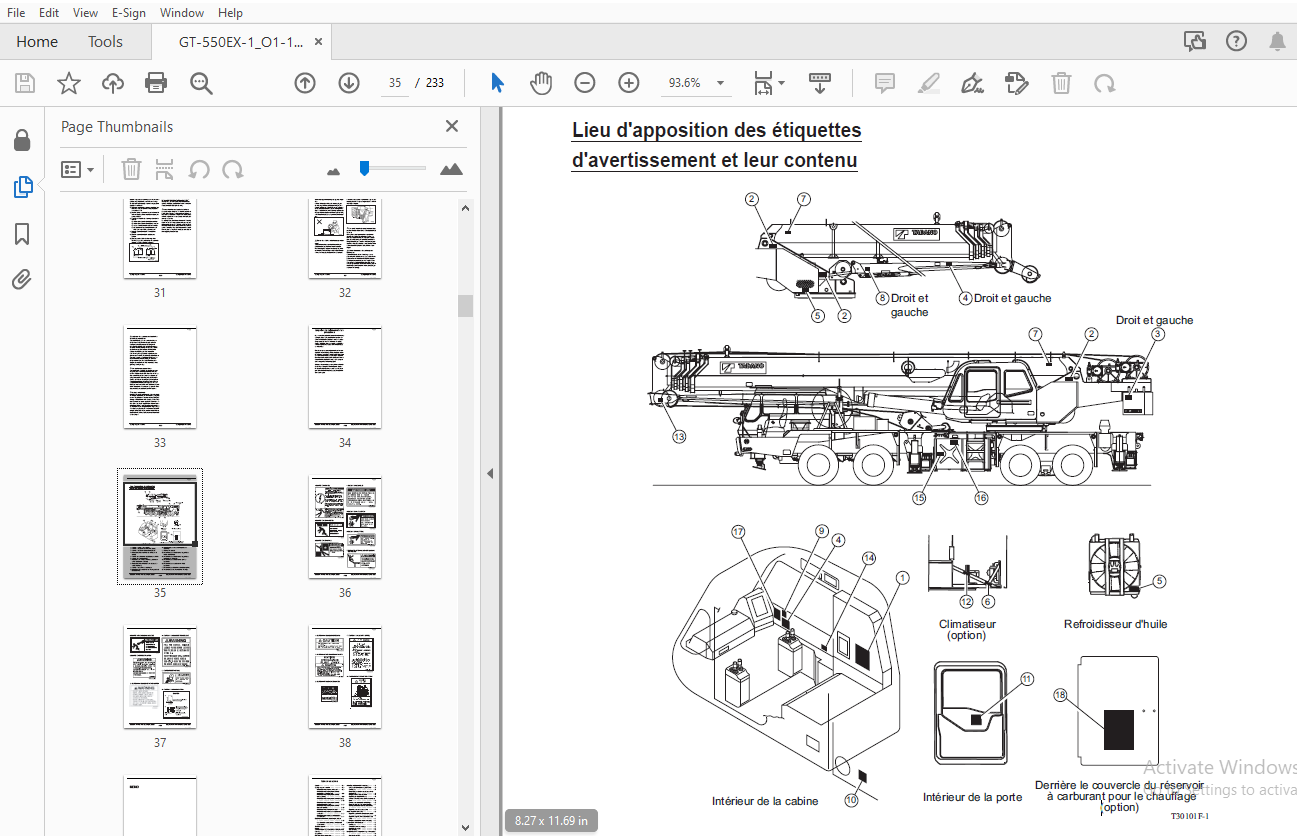
Task: Open the fit page scrolling options
Action: click(x=768, y=83)
